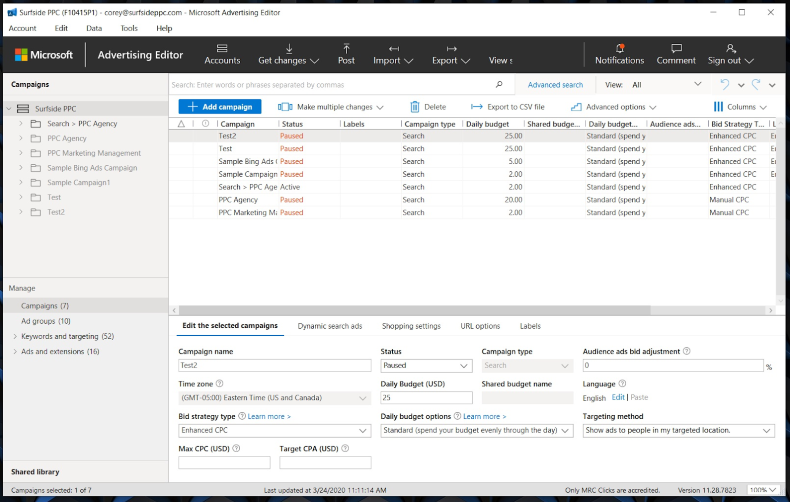Image resolution: width=790 pixels, height=502 pixels.
Task: Open the undo history dropdown arrow
Action: (x=741, y=85)
